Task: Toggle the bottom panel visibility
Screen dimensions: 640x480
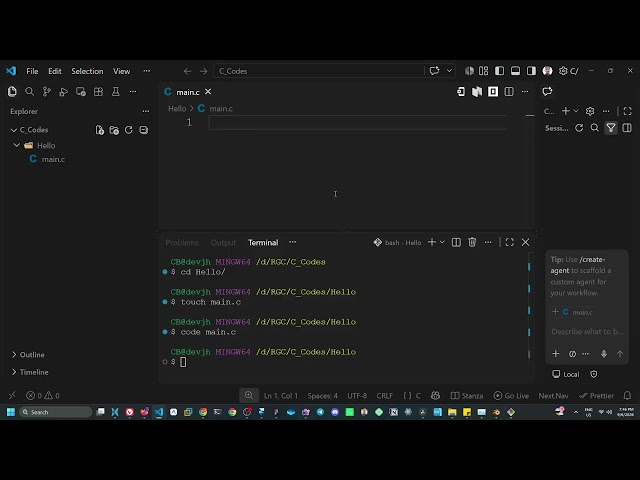Action: pyautogui.click(x=516, y=71)
